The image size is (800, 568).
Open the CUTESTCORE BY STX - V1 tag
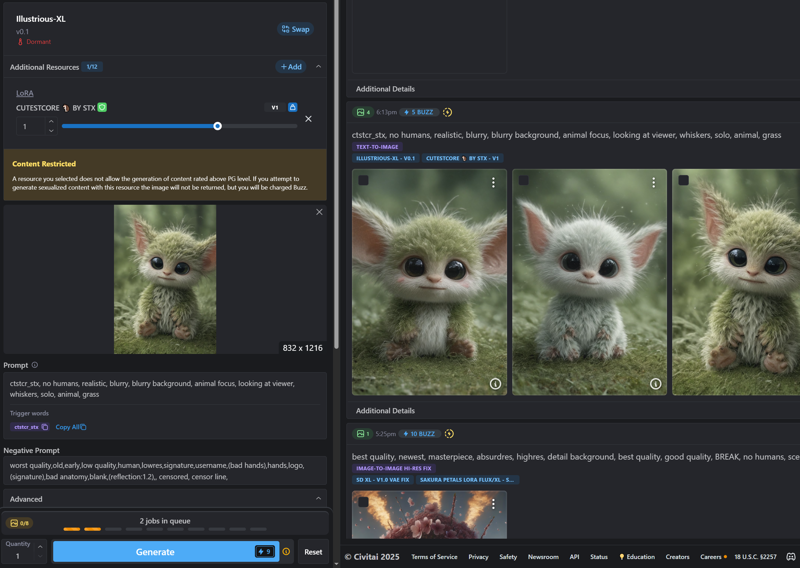pyautogui.click(x=462, y=158)
